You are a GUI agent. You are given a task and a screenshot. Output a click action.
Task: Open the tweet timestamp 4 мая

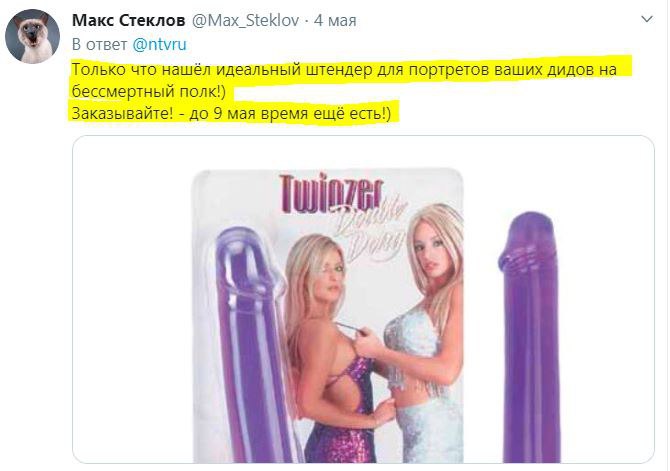[x=335, y=21]
